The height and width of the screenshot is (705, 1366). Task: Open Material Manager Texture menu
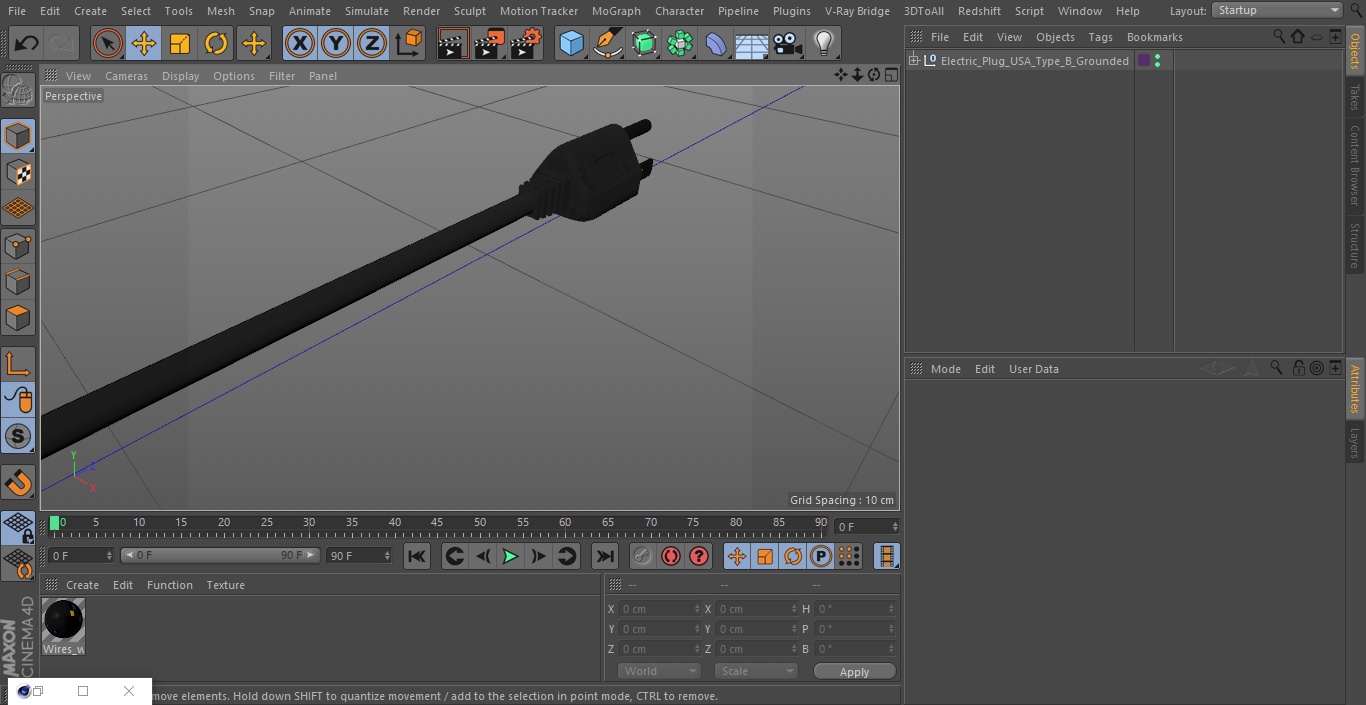226,585
